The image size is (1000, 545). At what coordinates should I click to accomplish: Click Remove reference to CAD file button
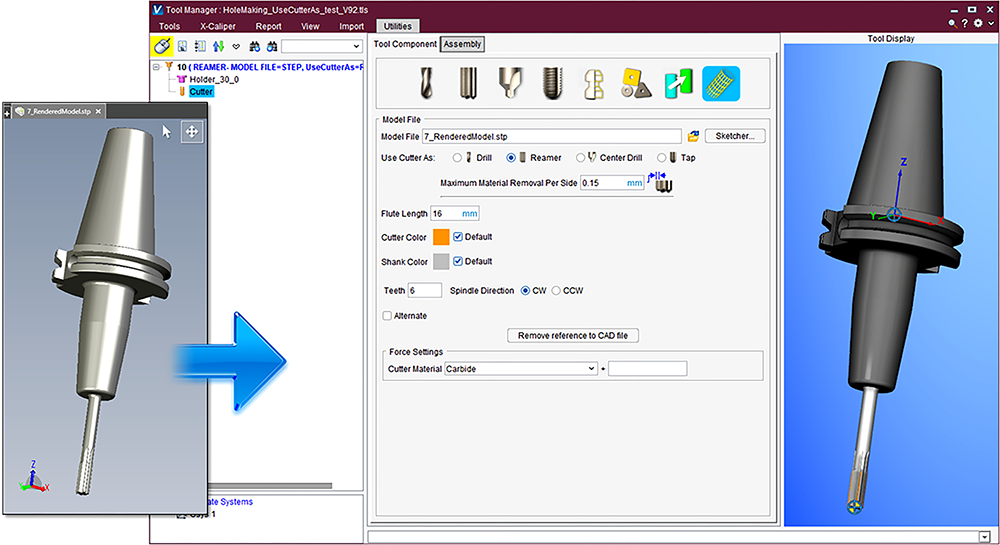573,336
